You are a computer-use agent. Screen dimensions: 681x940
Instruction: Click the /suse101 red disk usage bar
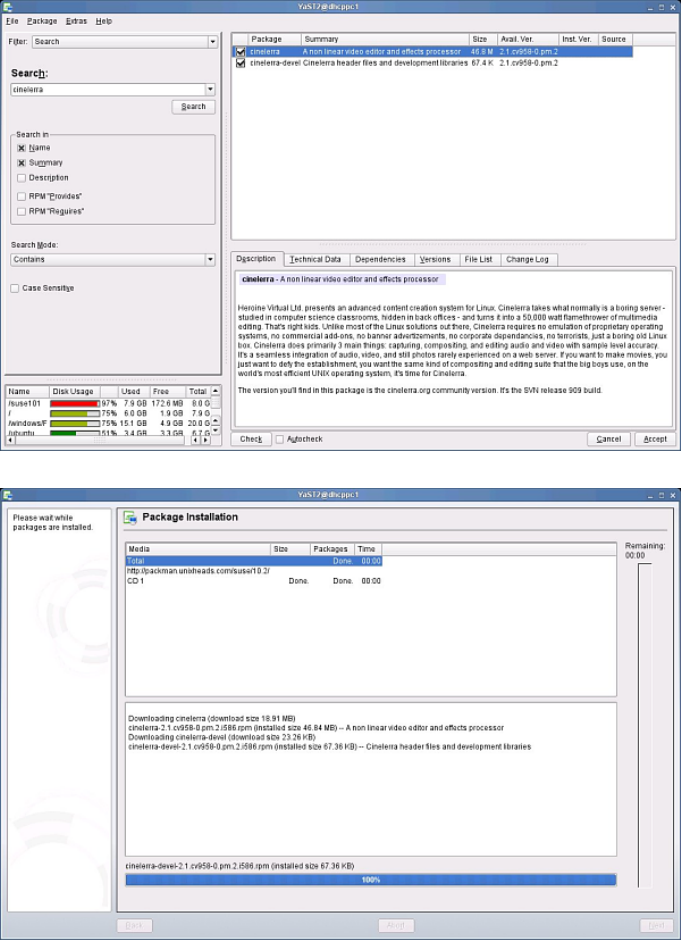[x=74, y=404]
